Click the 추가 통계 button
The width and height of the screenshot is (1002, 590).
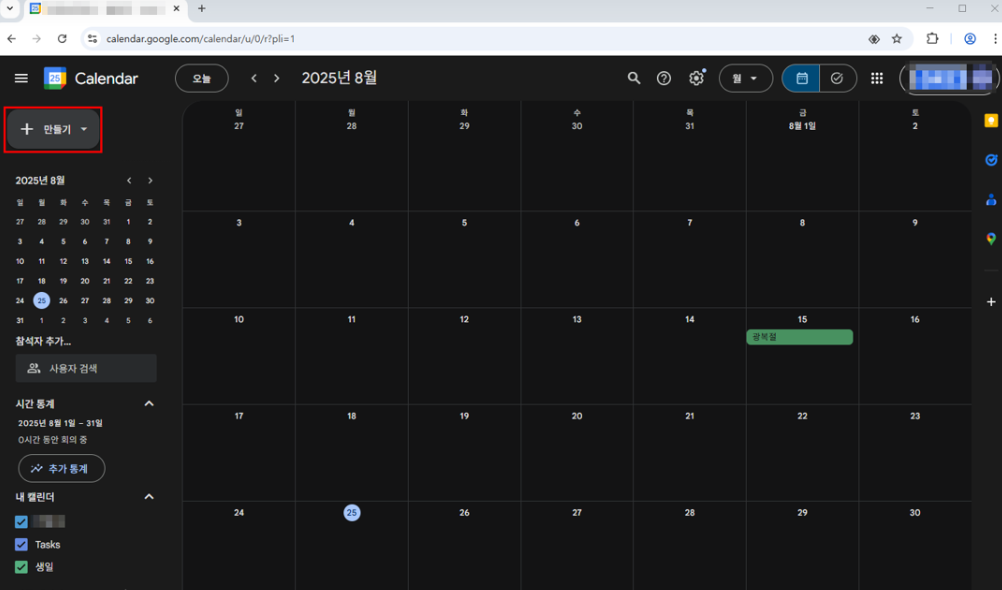(61, 468)
